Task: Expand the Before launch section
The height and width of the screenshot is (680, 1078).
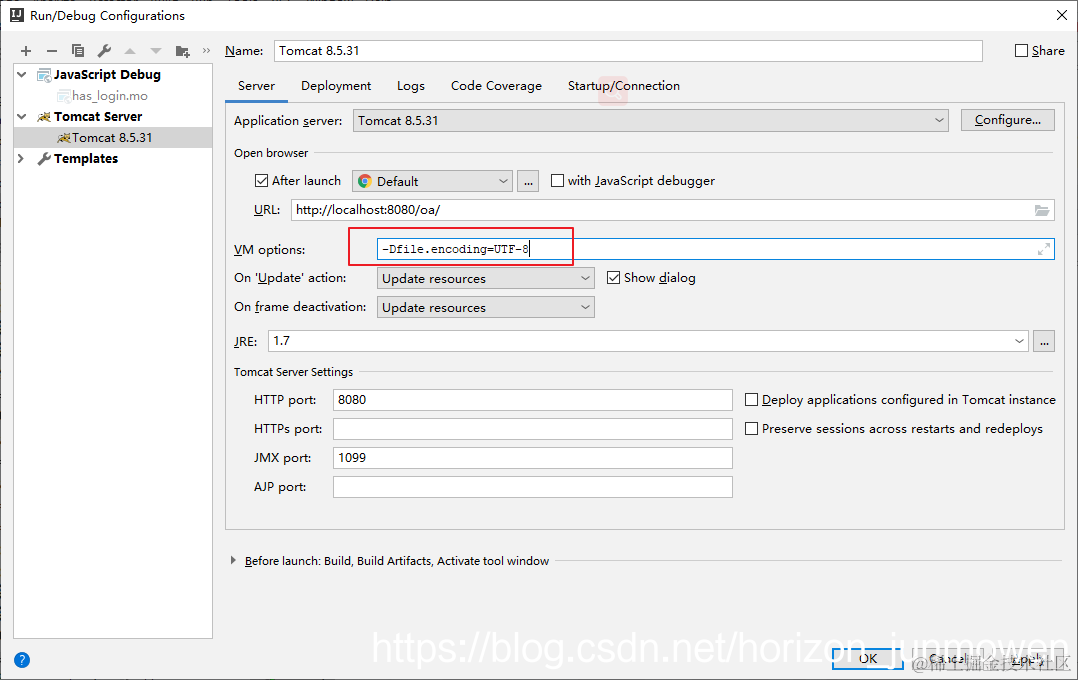Action: [233, 560]
